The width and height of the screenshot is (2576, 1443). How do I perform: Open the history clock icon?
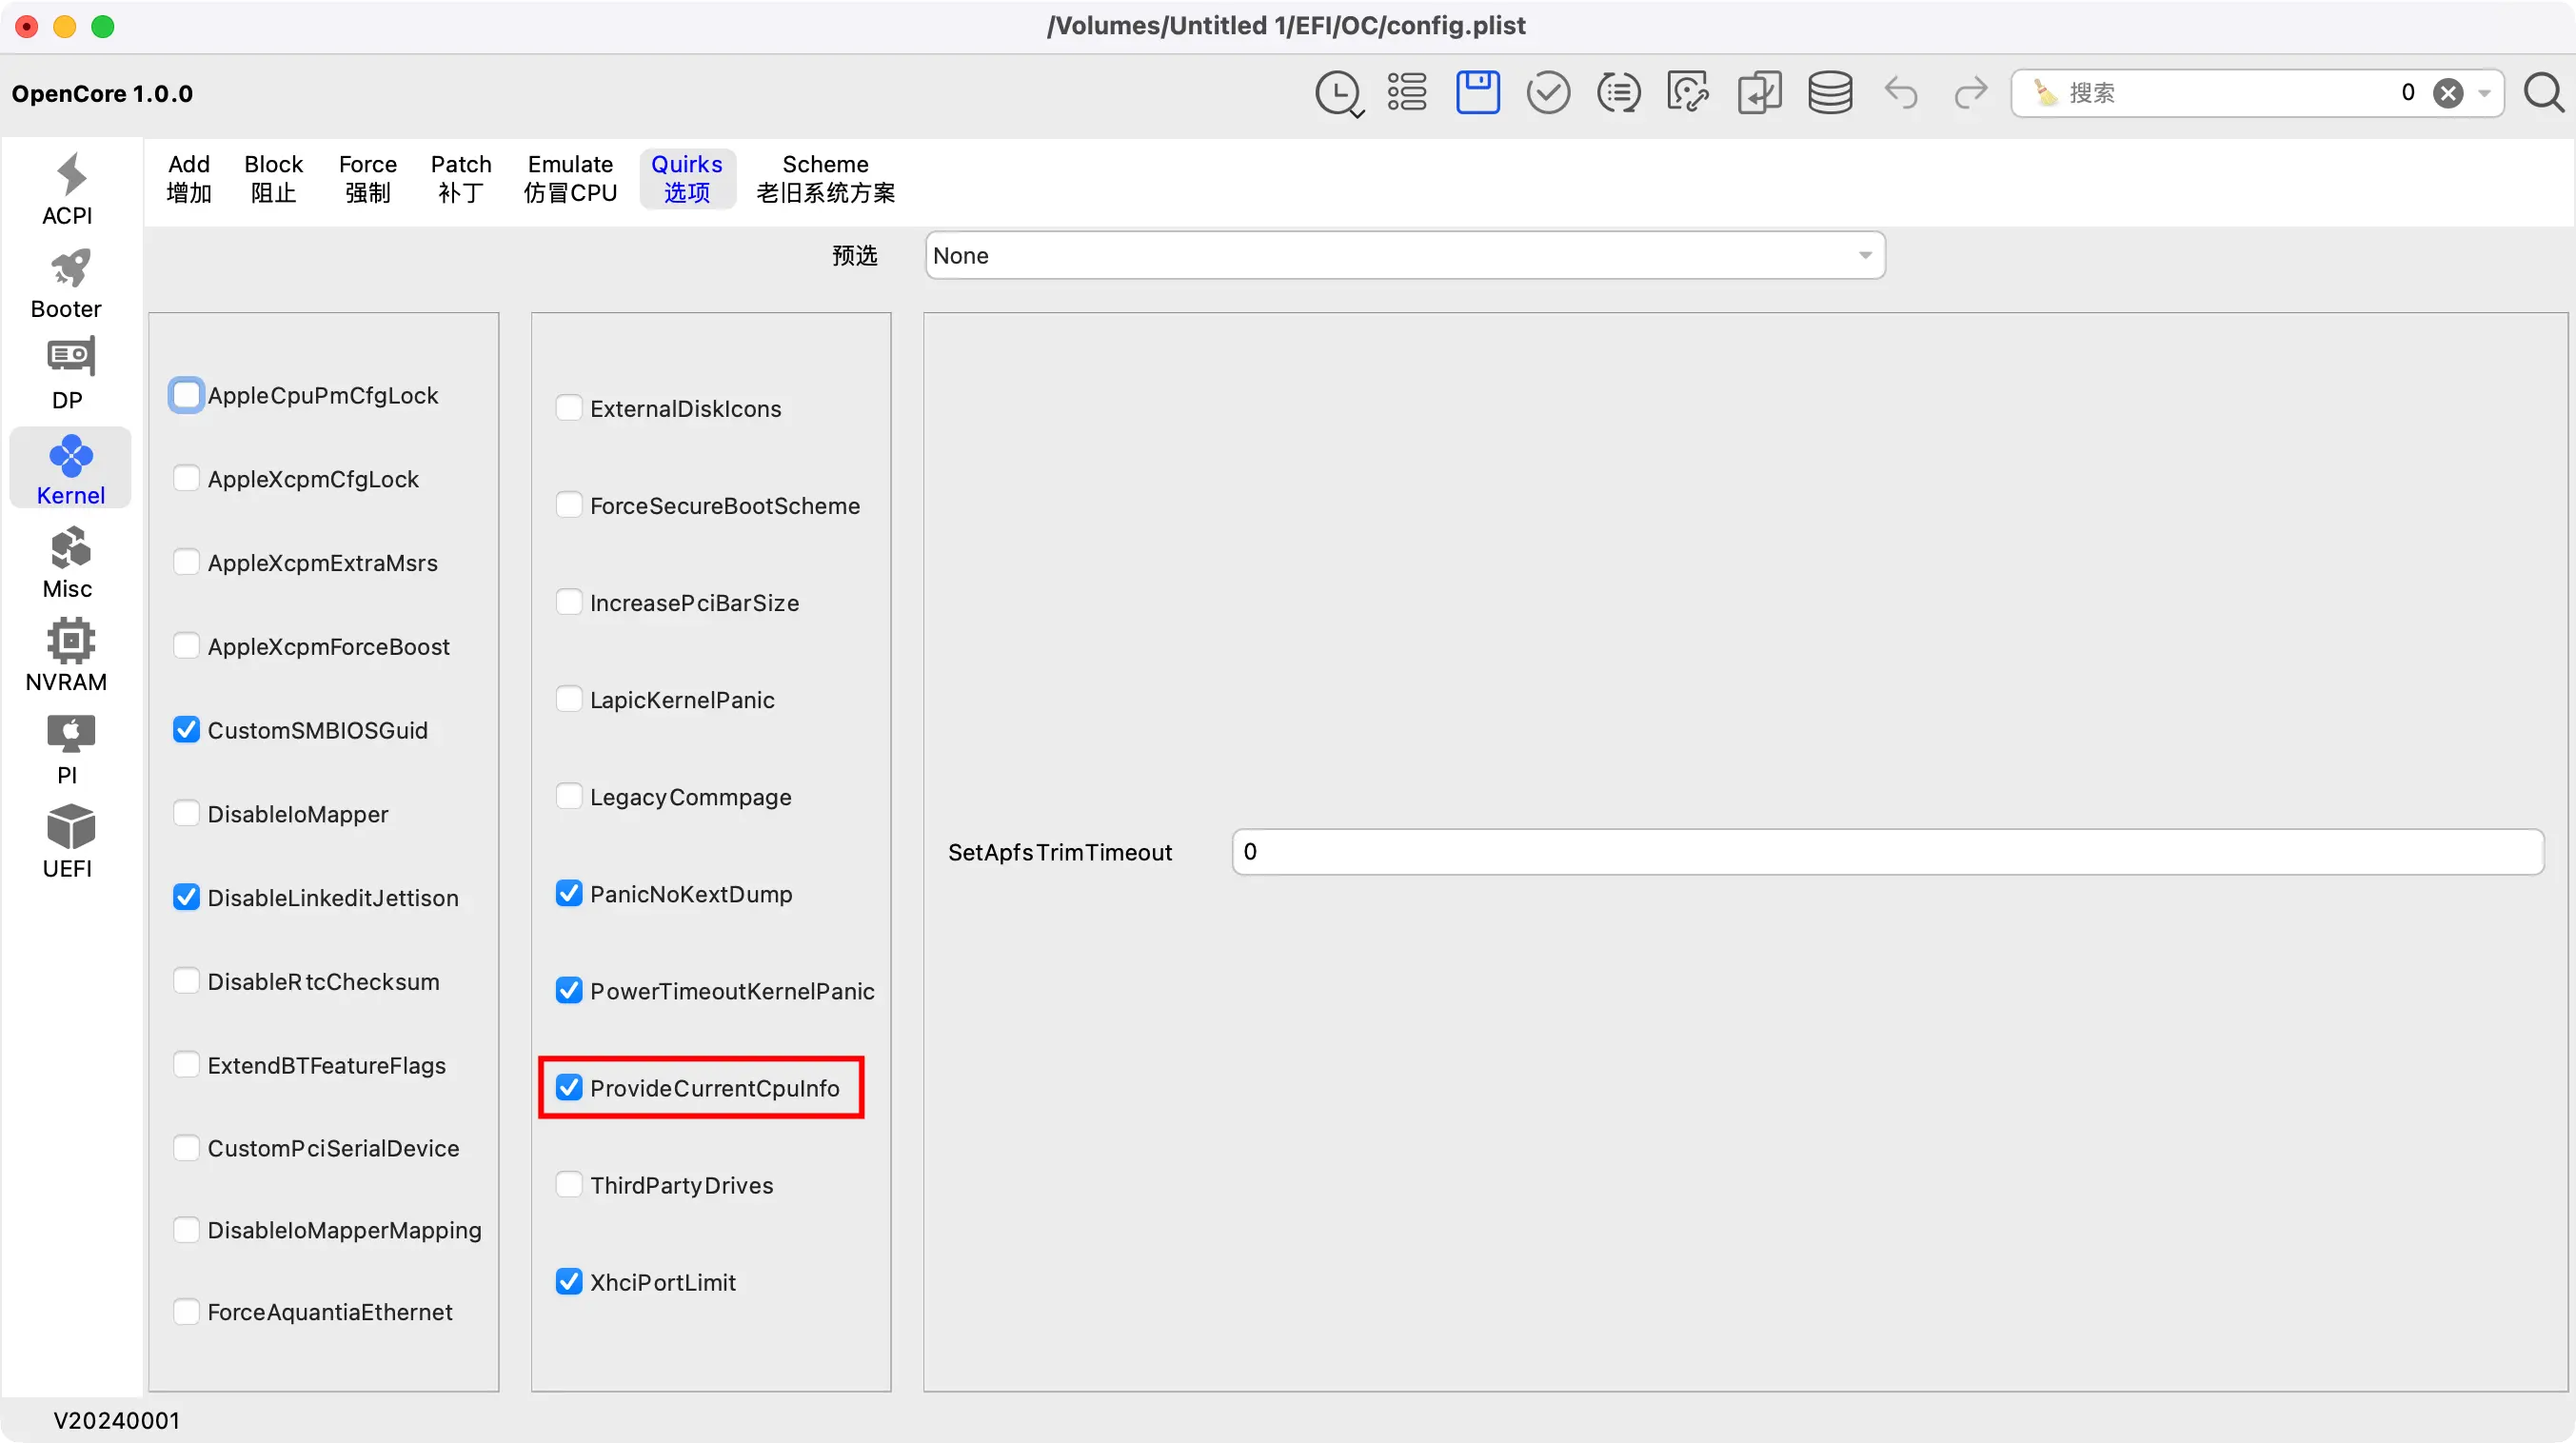[1338, 93]
